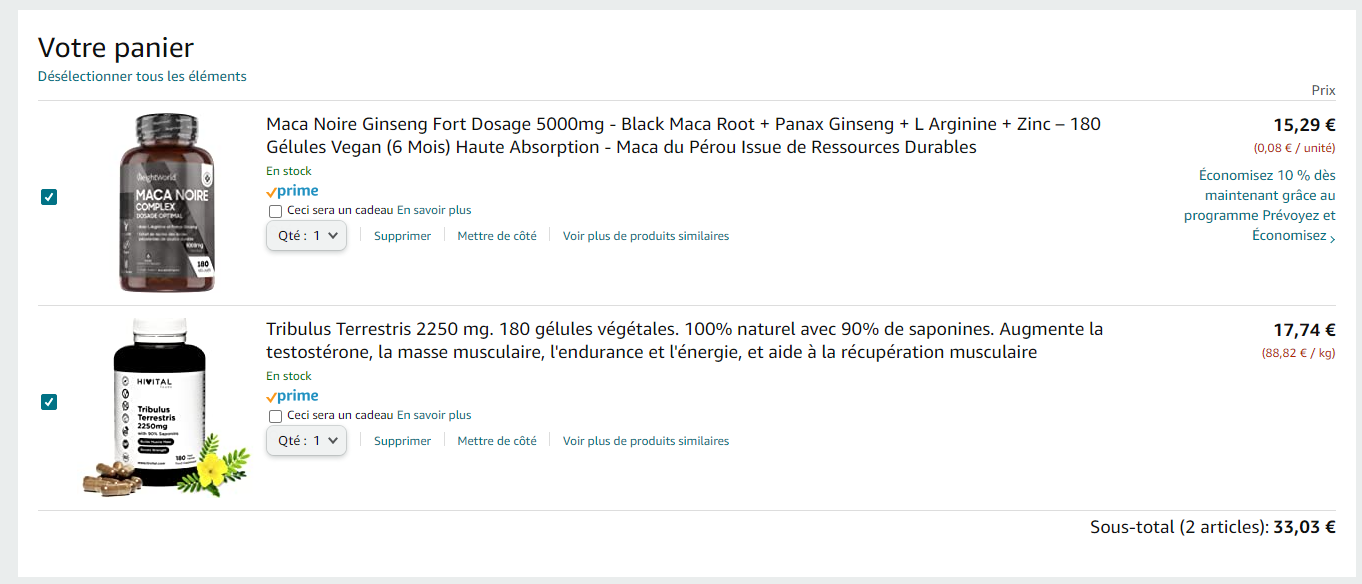Mark Maca Noire as a gift checkbox

[x=275, y=211]
